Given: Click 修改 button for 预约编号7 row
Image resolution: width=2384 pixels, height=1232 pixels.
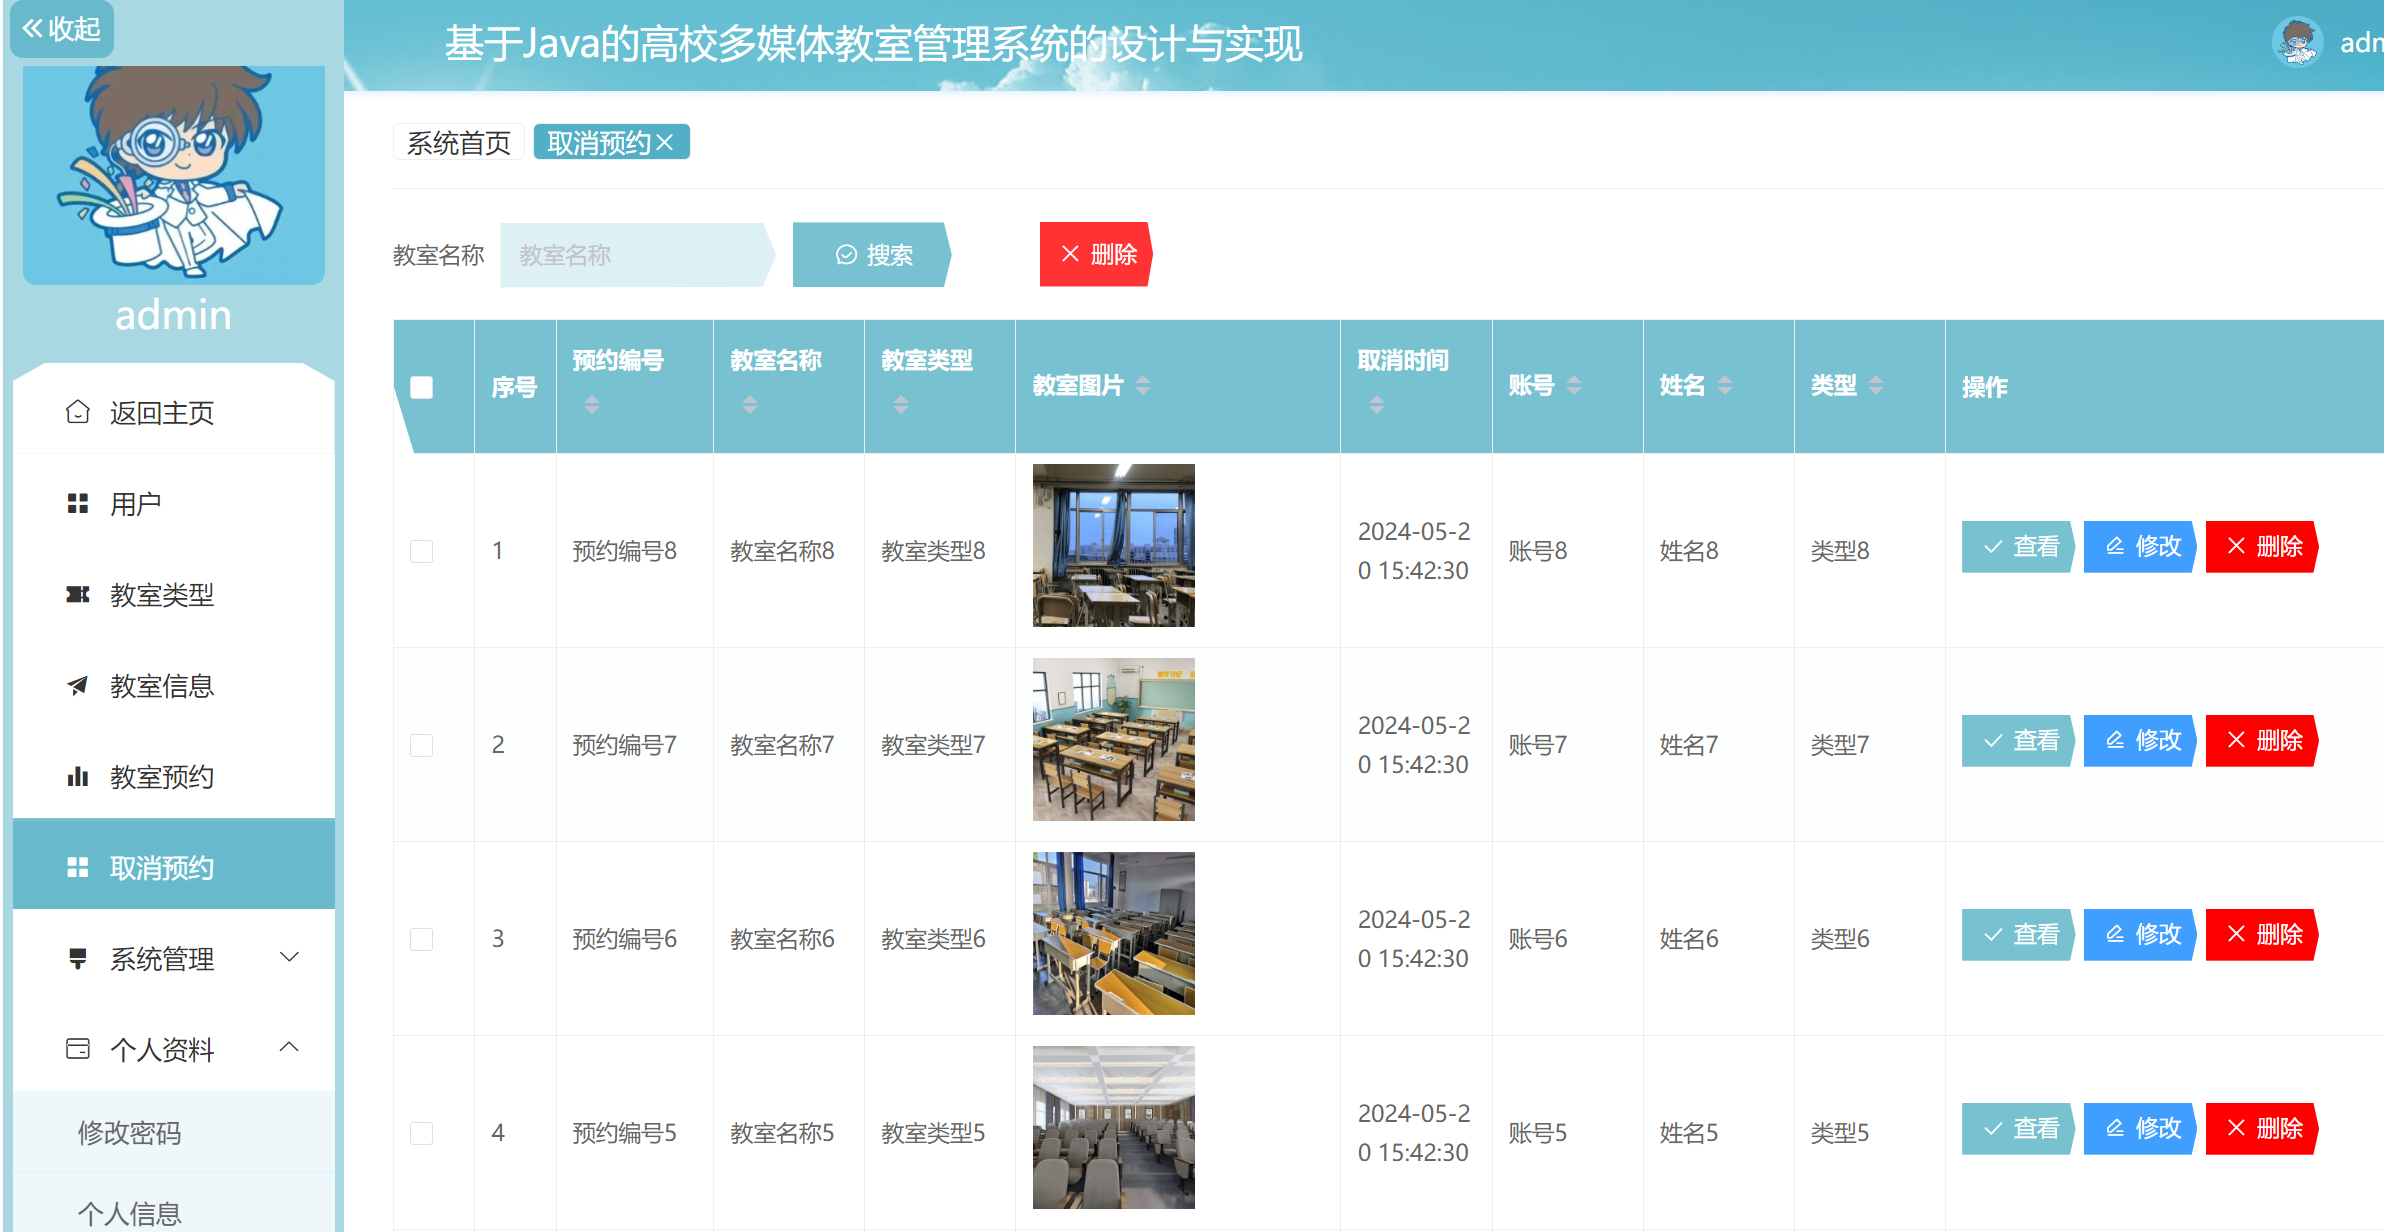Looking at the screenshot, I should point(2141,741).
